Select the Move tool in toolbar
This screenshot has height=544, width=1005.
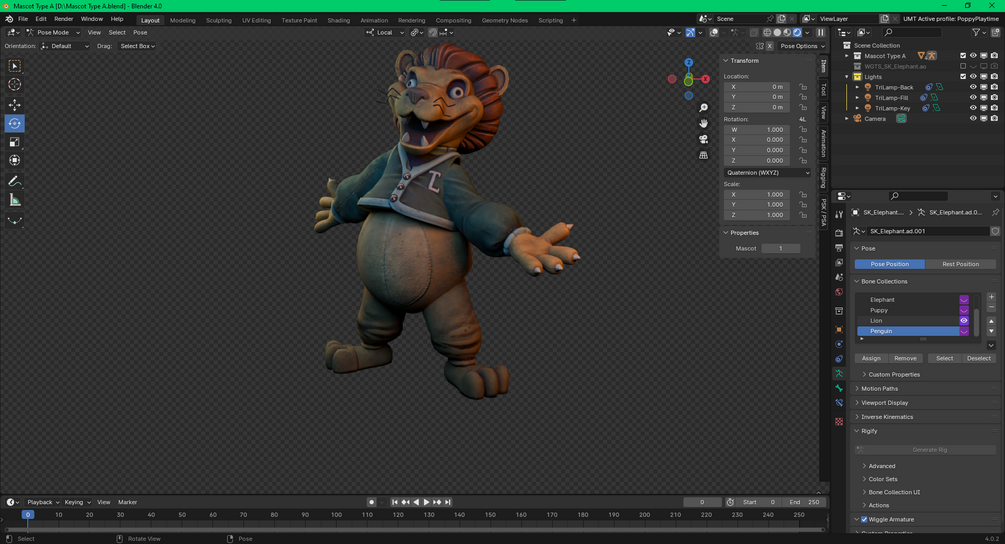pyautogui.click(x=14, y=104)
